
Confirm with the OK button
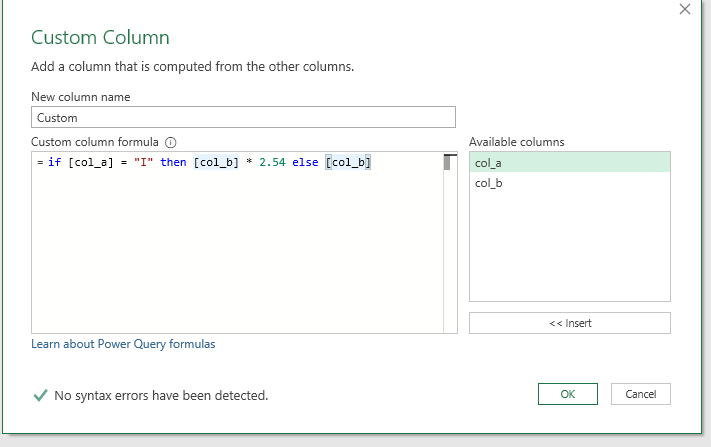pos(568,394)
